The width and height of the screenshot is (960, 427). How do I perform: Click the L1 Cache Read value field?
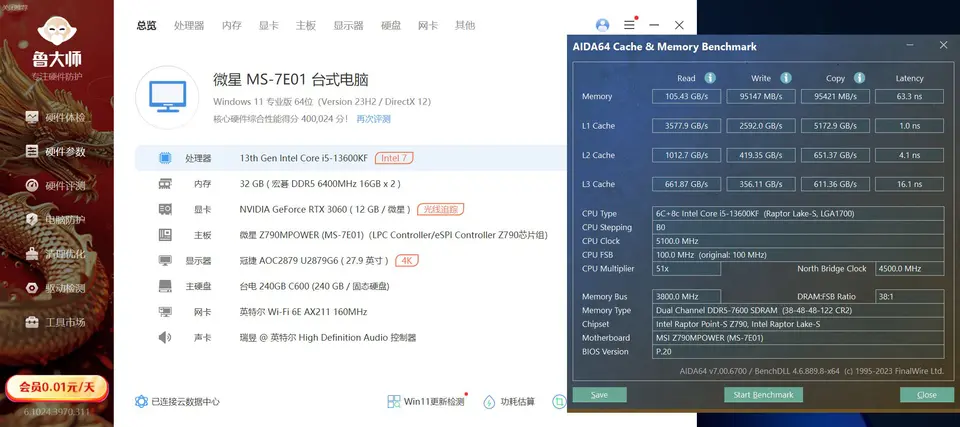click(686, 126)
